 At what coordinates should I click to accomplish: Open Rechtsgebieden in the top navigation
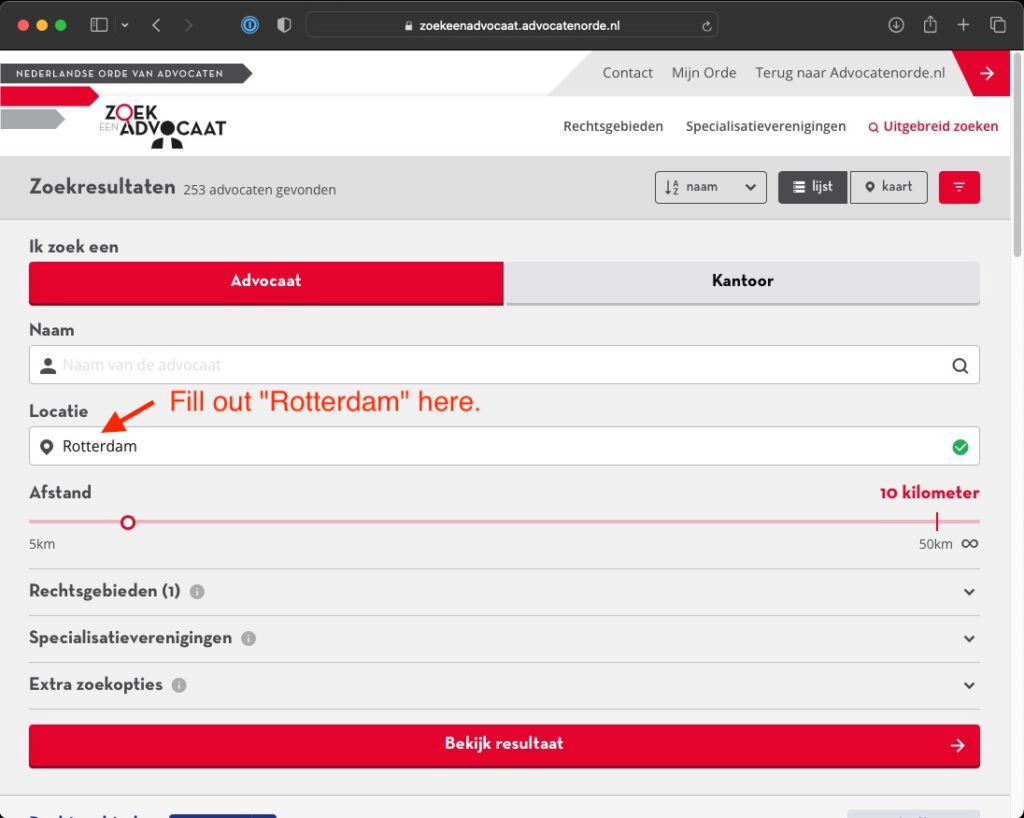[x=613, y=126]
